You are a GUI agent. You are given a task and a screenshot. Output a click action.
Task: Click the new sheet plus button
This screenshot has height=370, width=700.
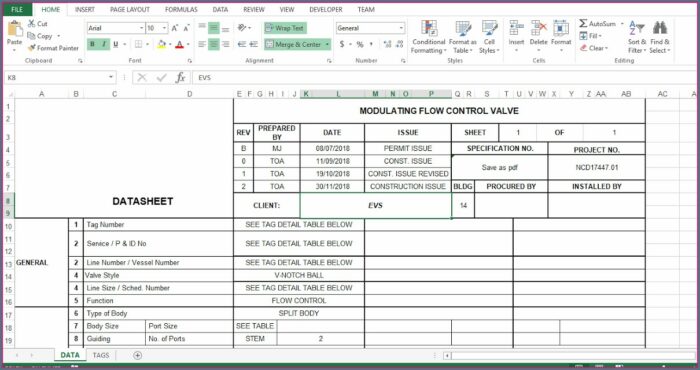click(138, 355)
